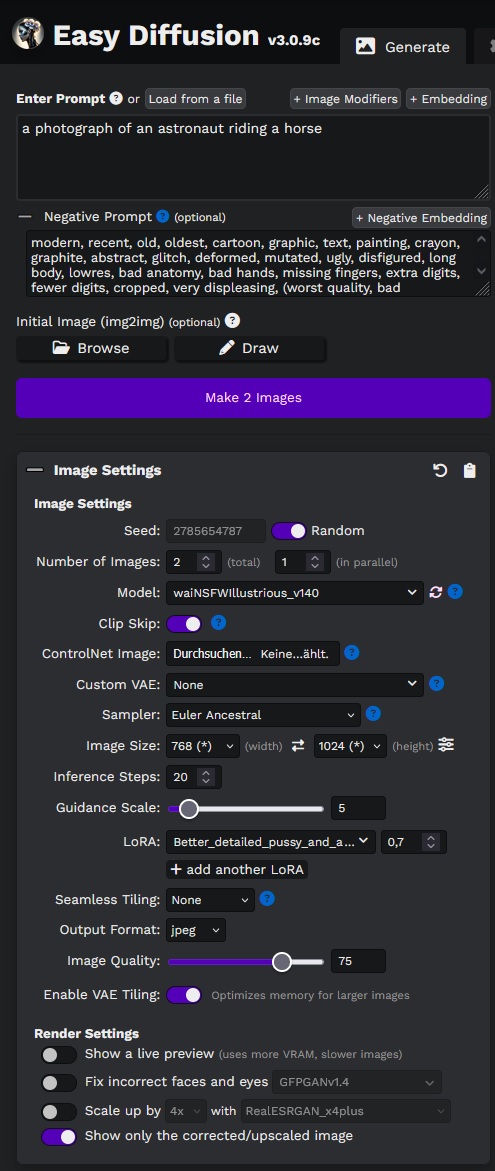Click Browse for initial image
This screenshot has width=495, height=1171.
coord(92,348)
